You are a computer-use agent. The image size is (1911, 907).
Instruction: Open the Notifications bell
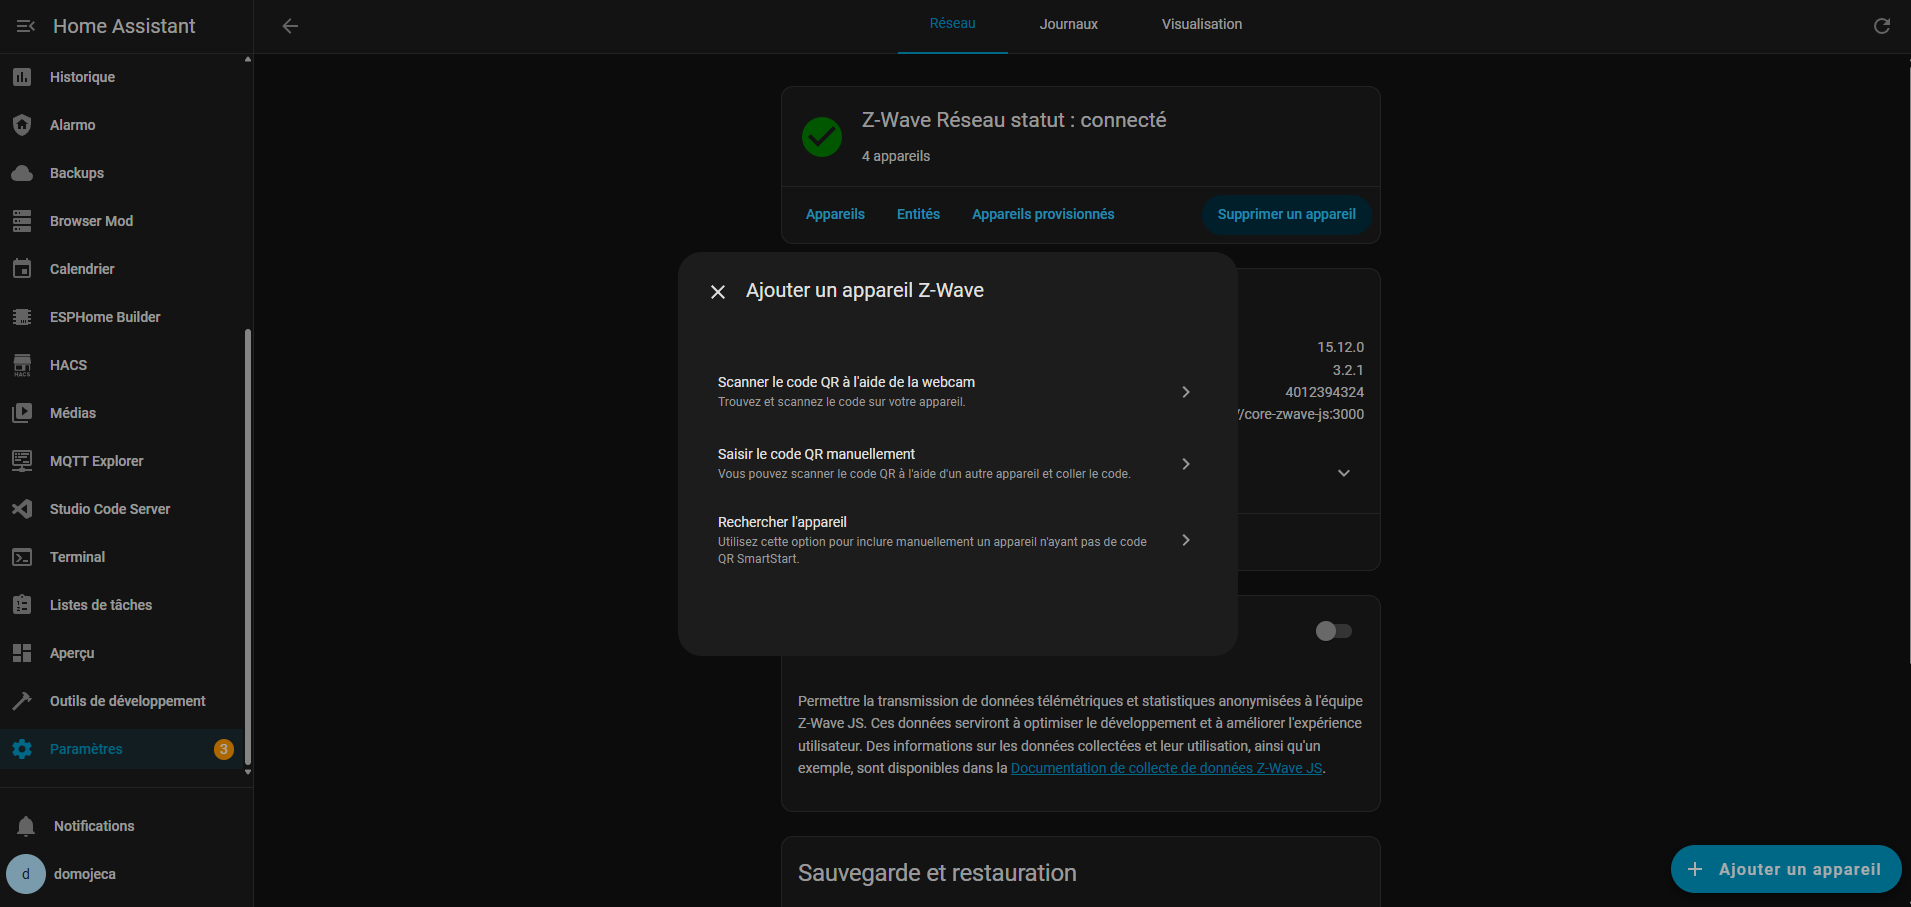tap(27, 826)
